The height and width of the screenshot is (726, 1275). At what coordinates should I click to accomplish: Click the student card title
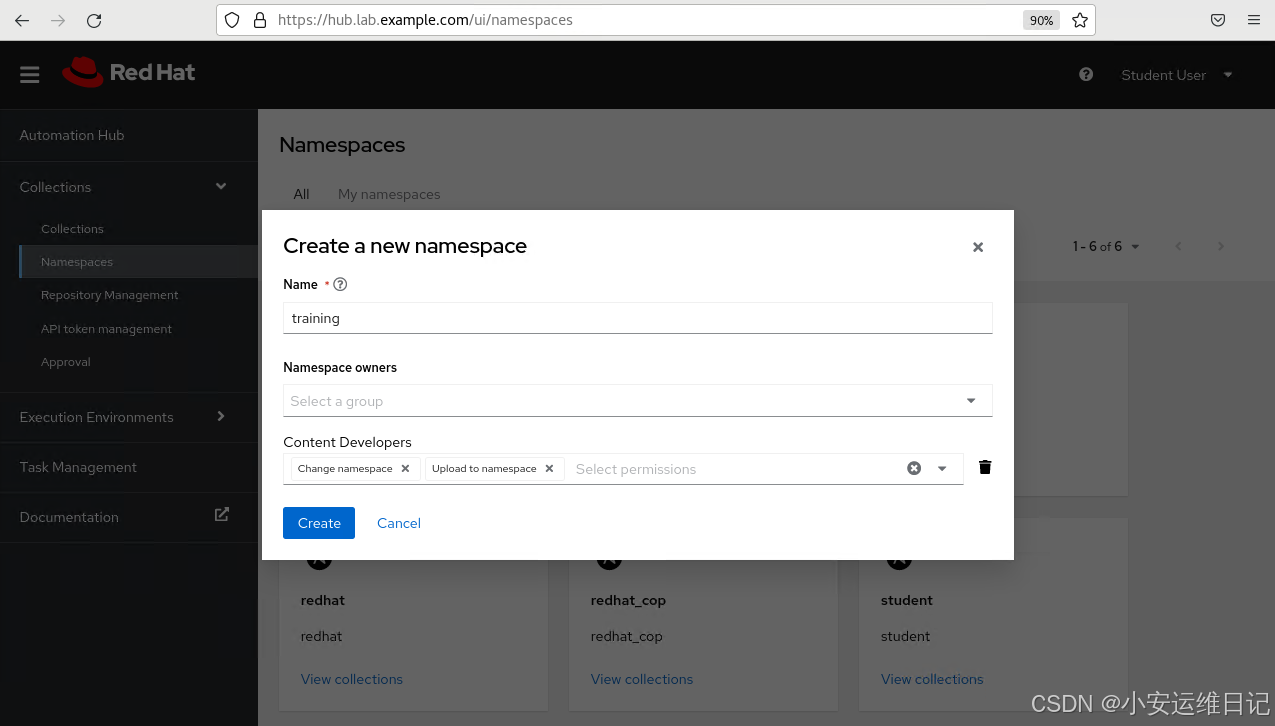(x=907, y=600)
